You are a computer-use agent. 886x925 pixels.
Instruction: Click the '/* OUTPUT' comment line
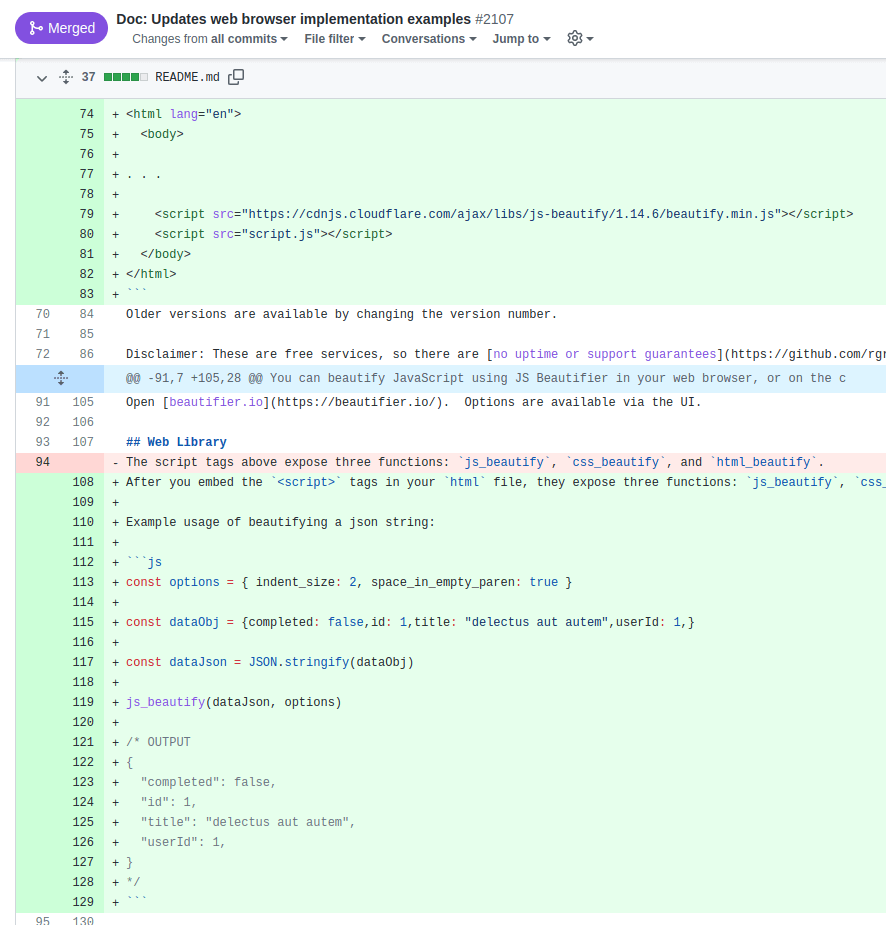[x=158, y=742]
